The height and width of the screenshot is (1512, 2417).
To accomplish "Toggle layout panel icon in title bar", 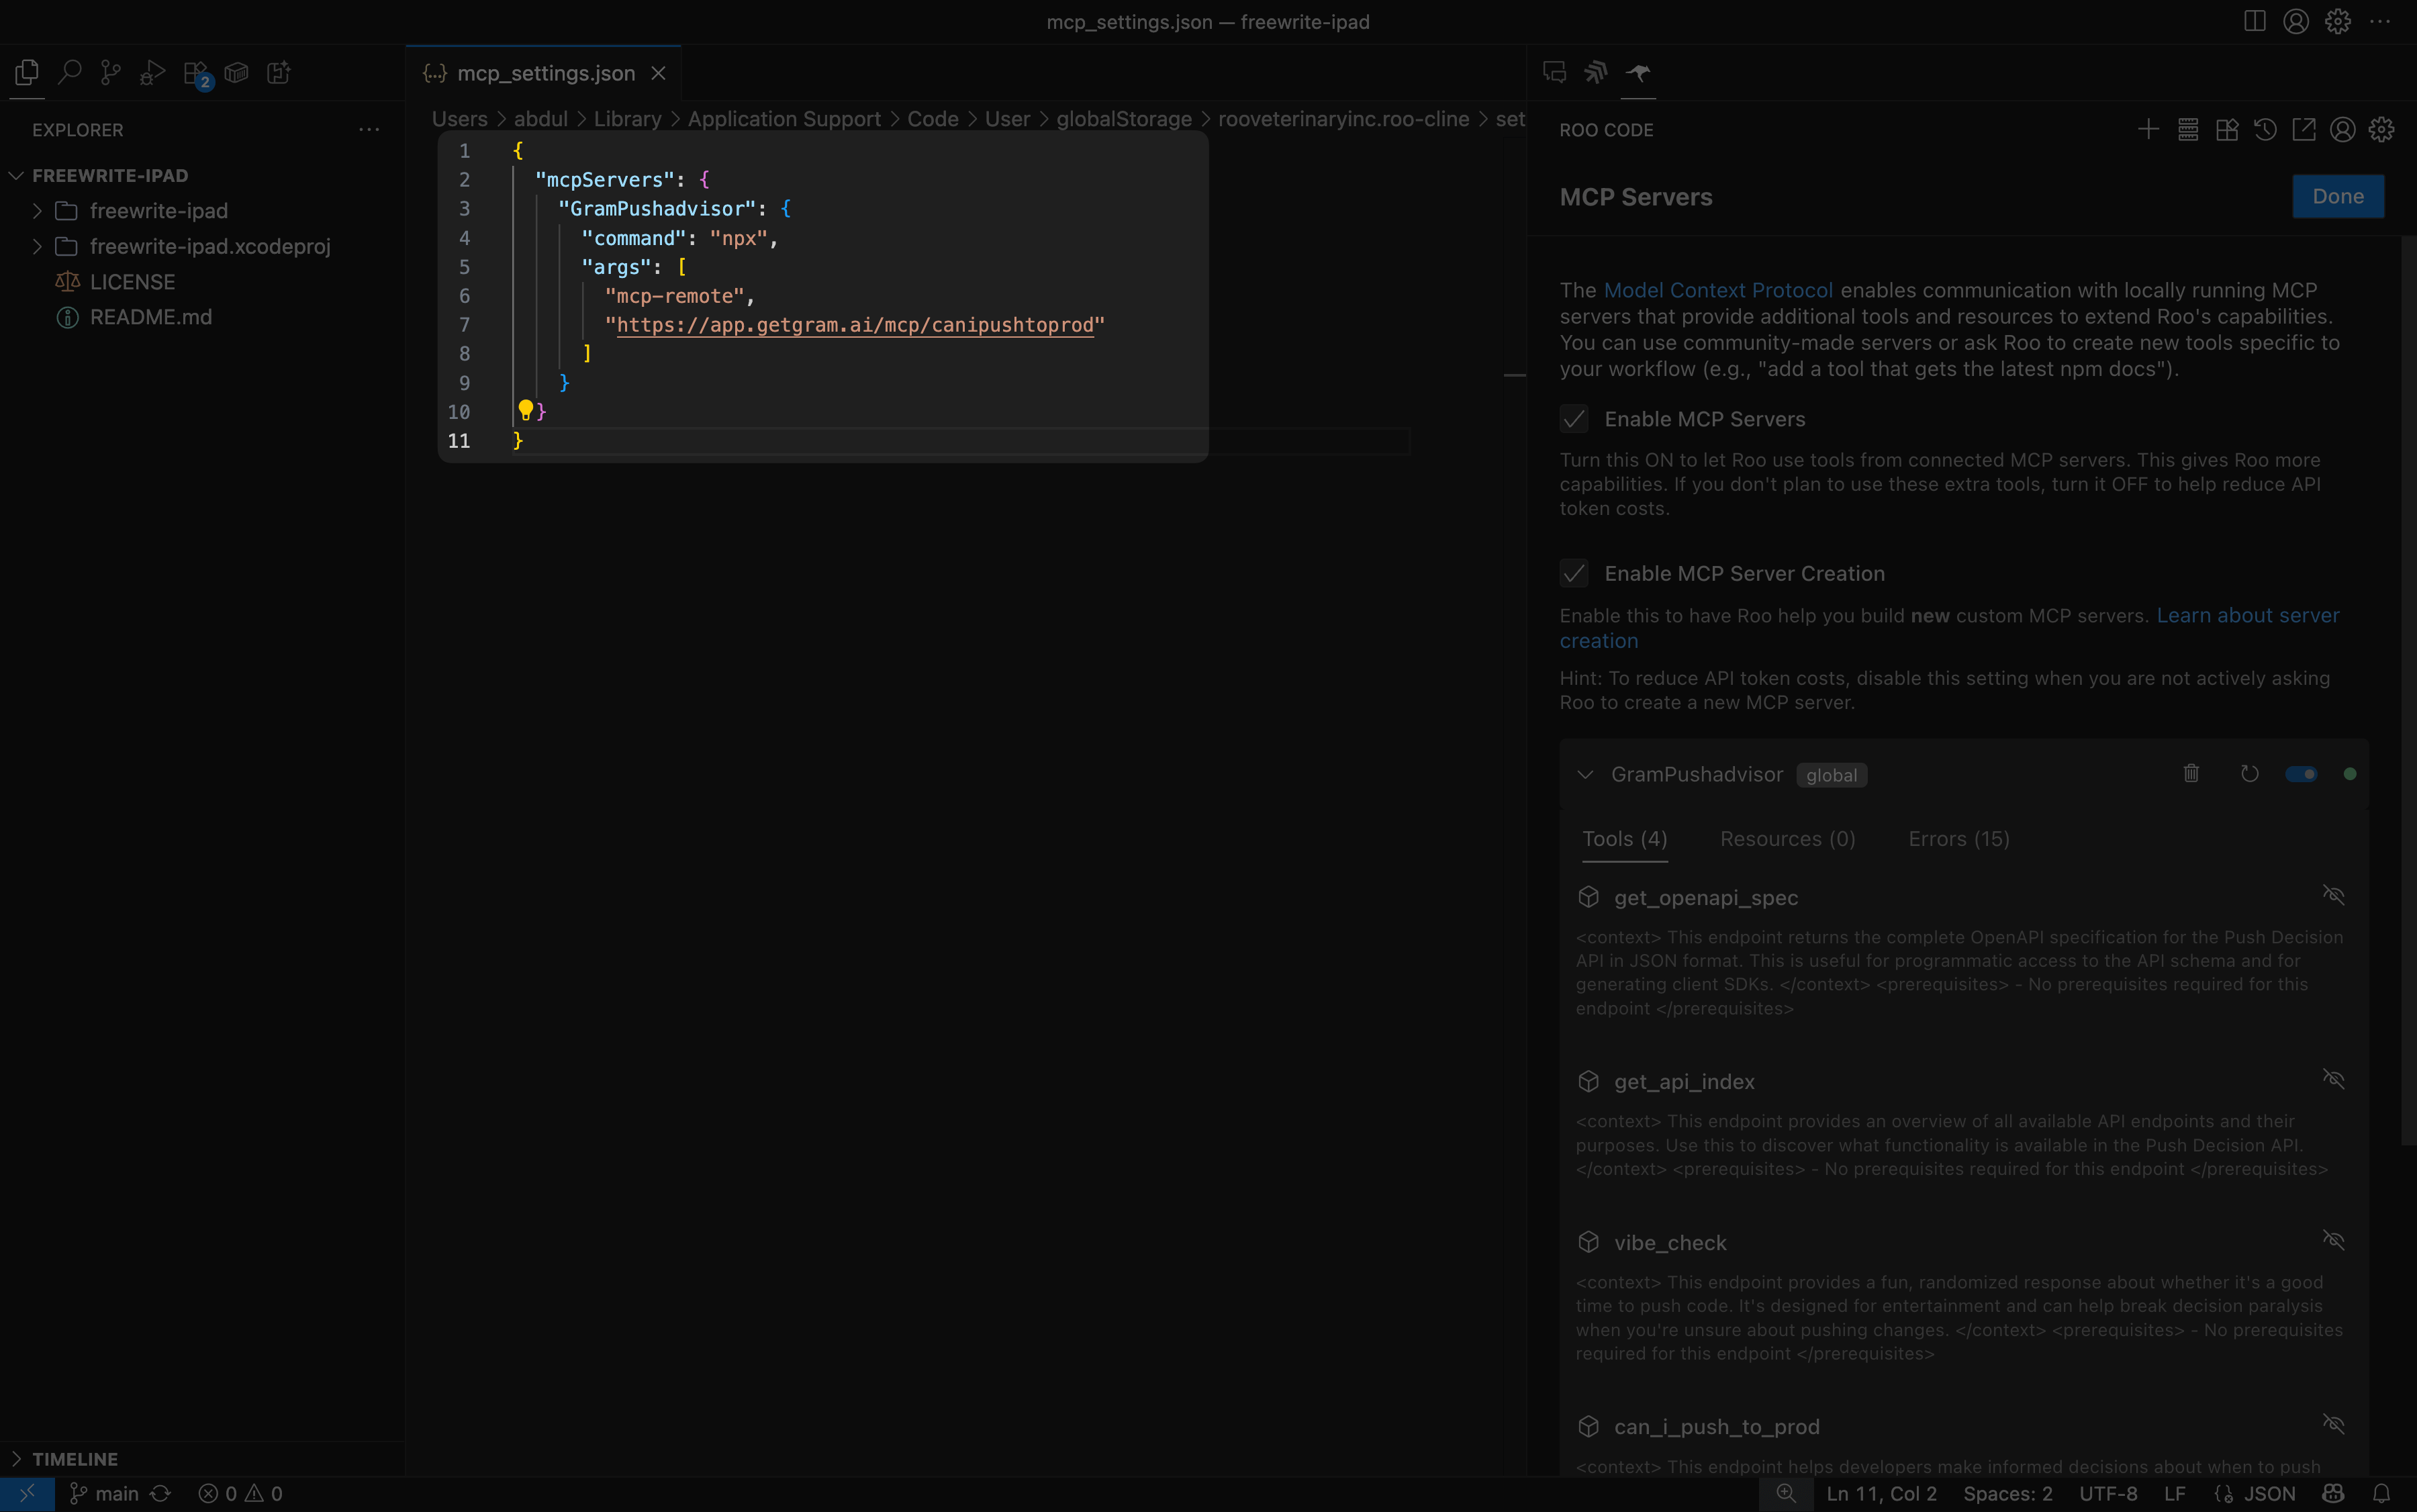I will pos(2255,21).
